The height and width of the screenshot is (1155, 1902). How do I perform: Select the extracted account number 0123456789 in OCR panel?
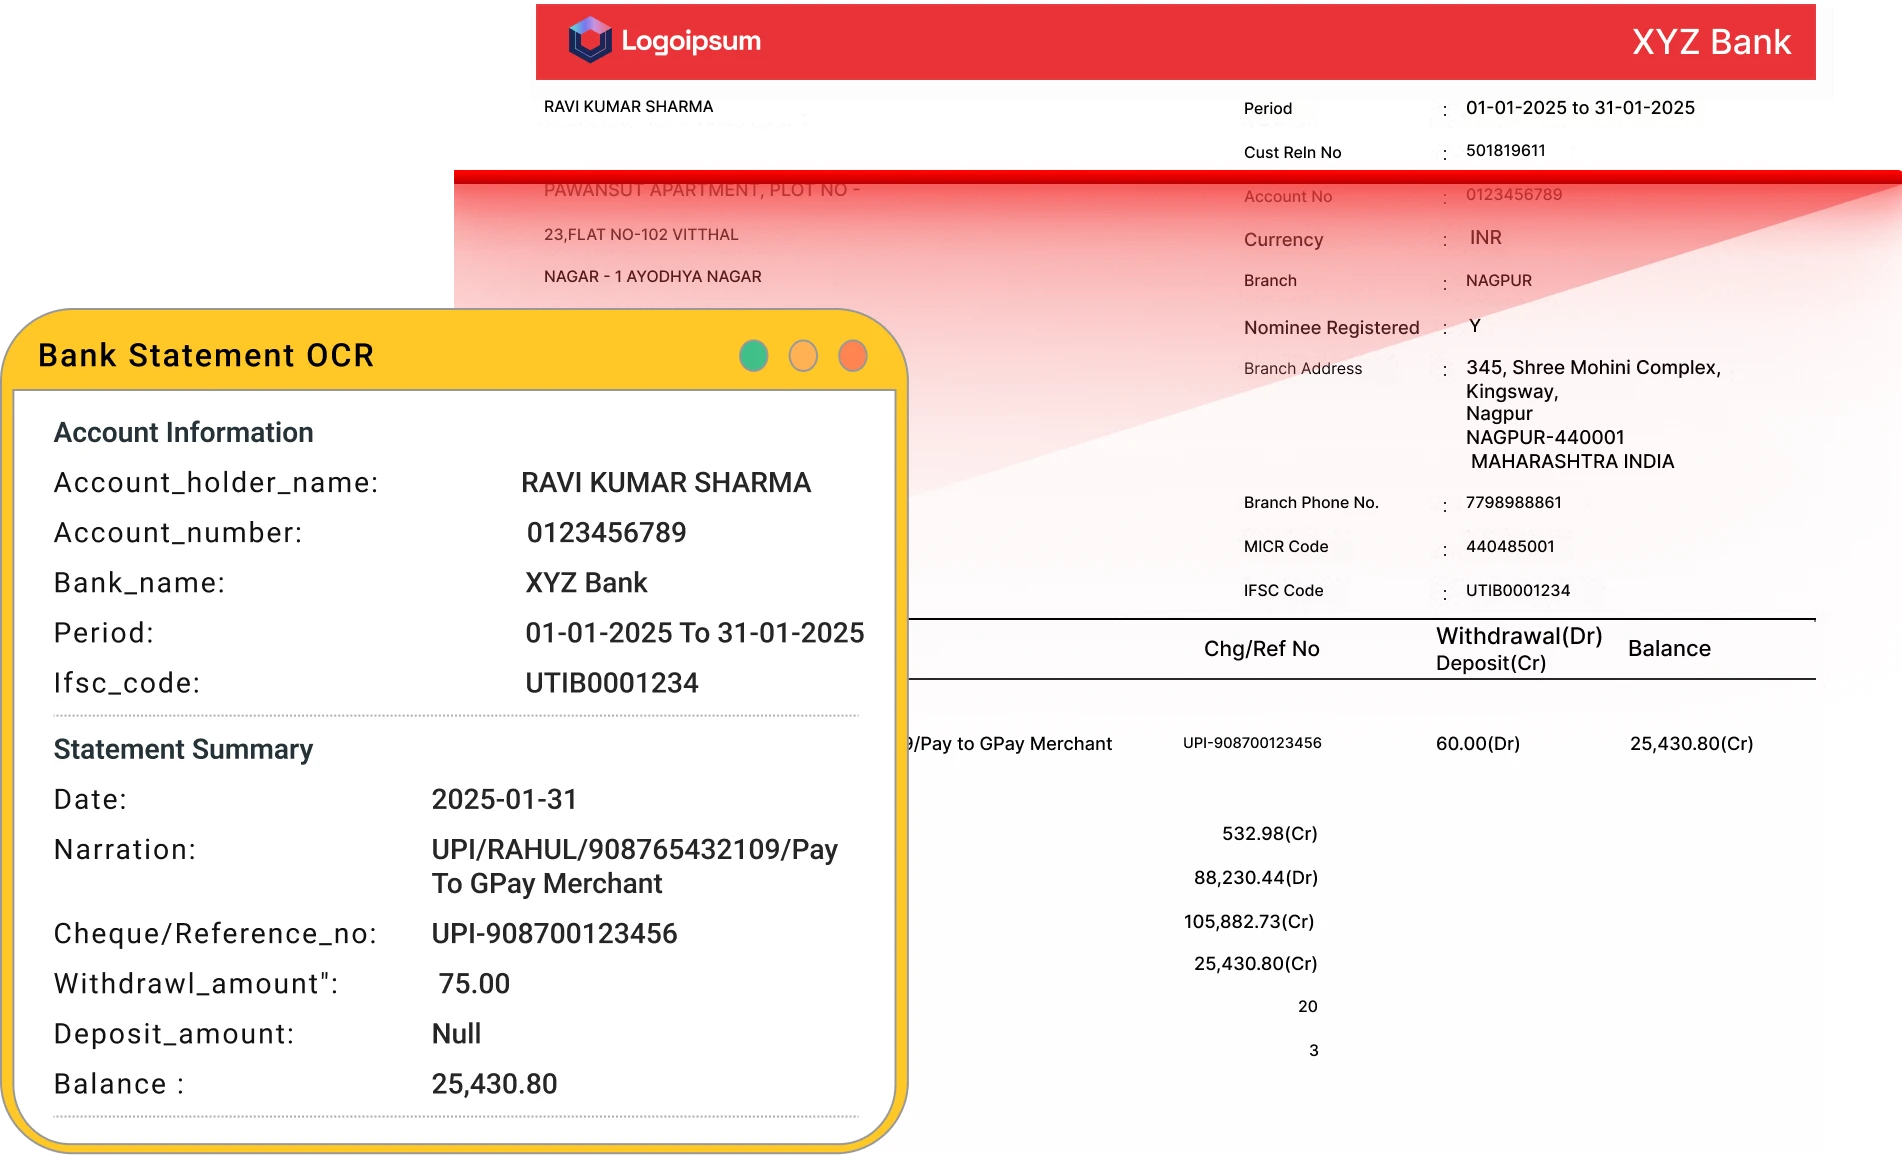[x=606, y=533]
